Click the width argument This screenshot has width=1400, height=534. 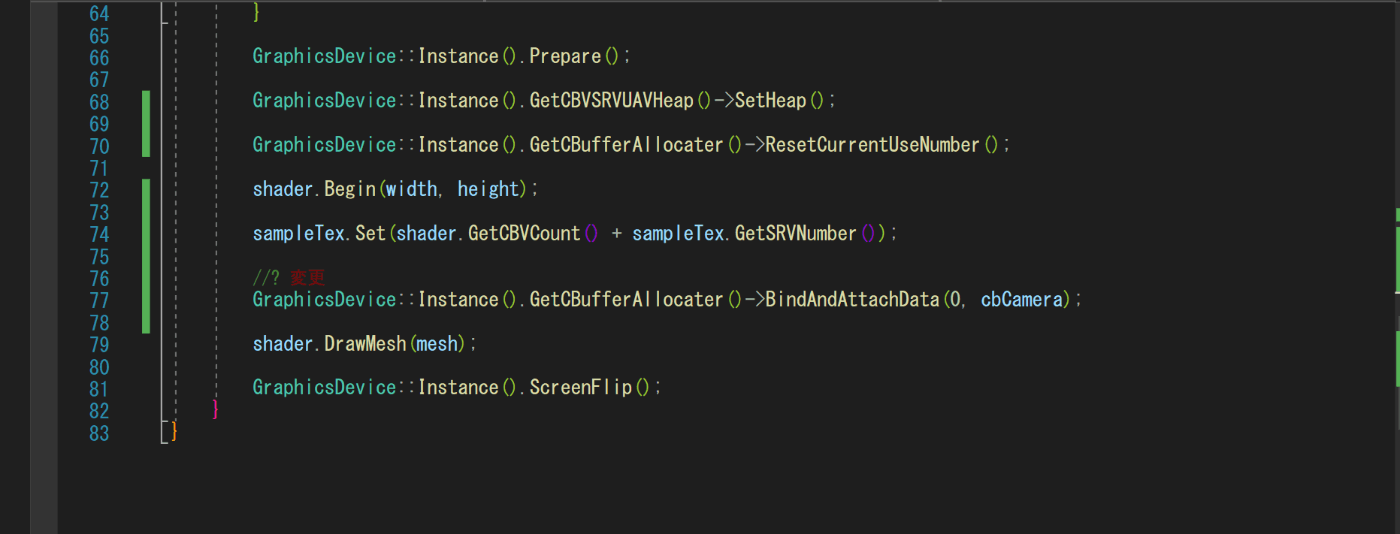[x=411, y=188]
